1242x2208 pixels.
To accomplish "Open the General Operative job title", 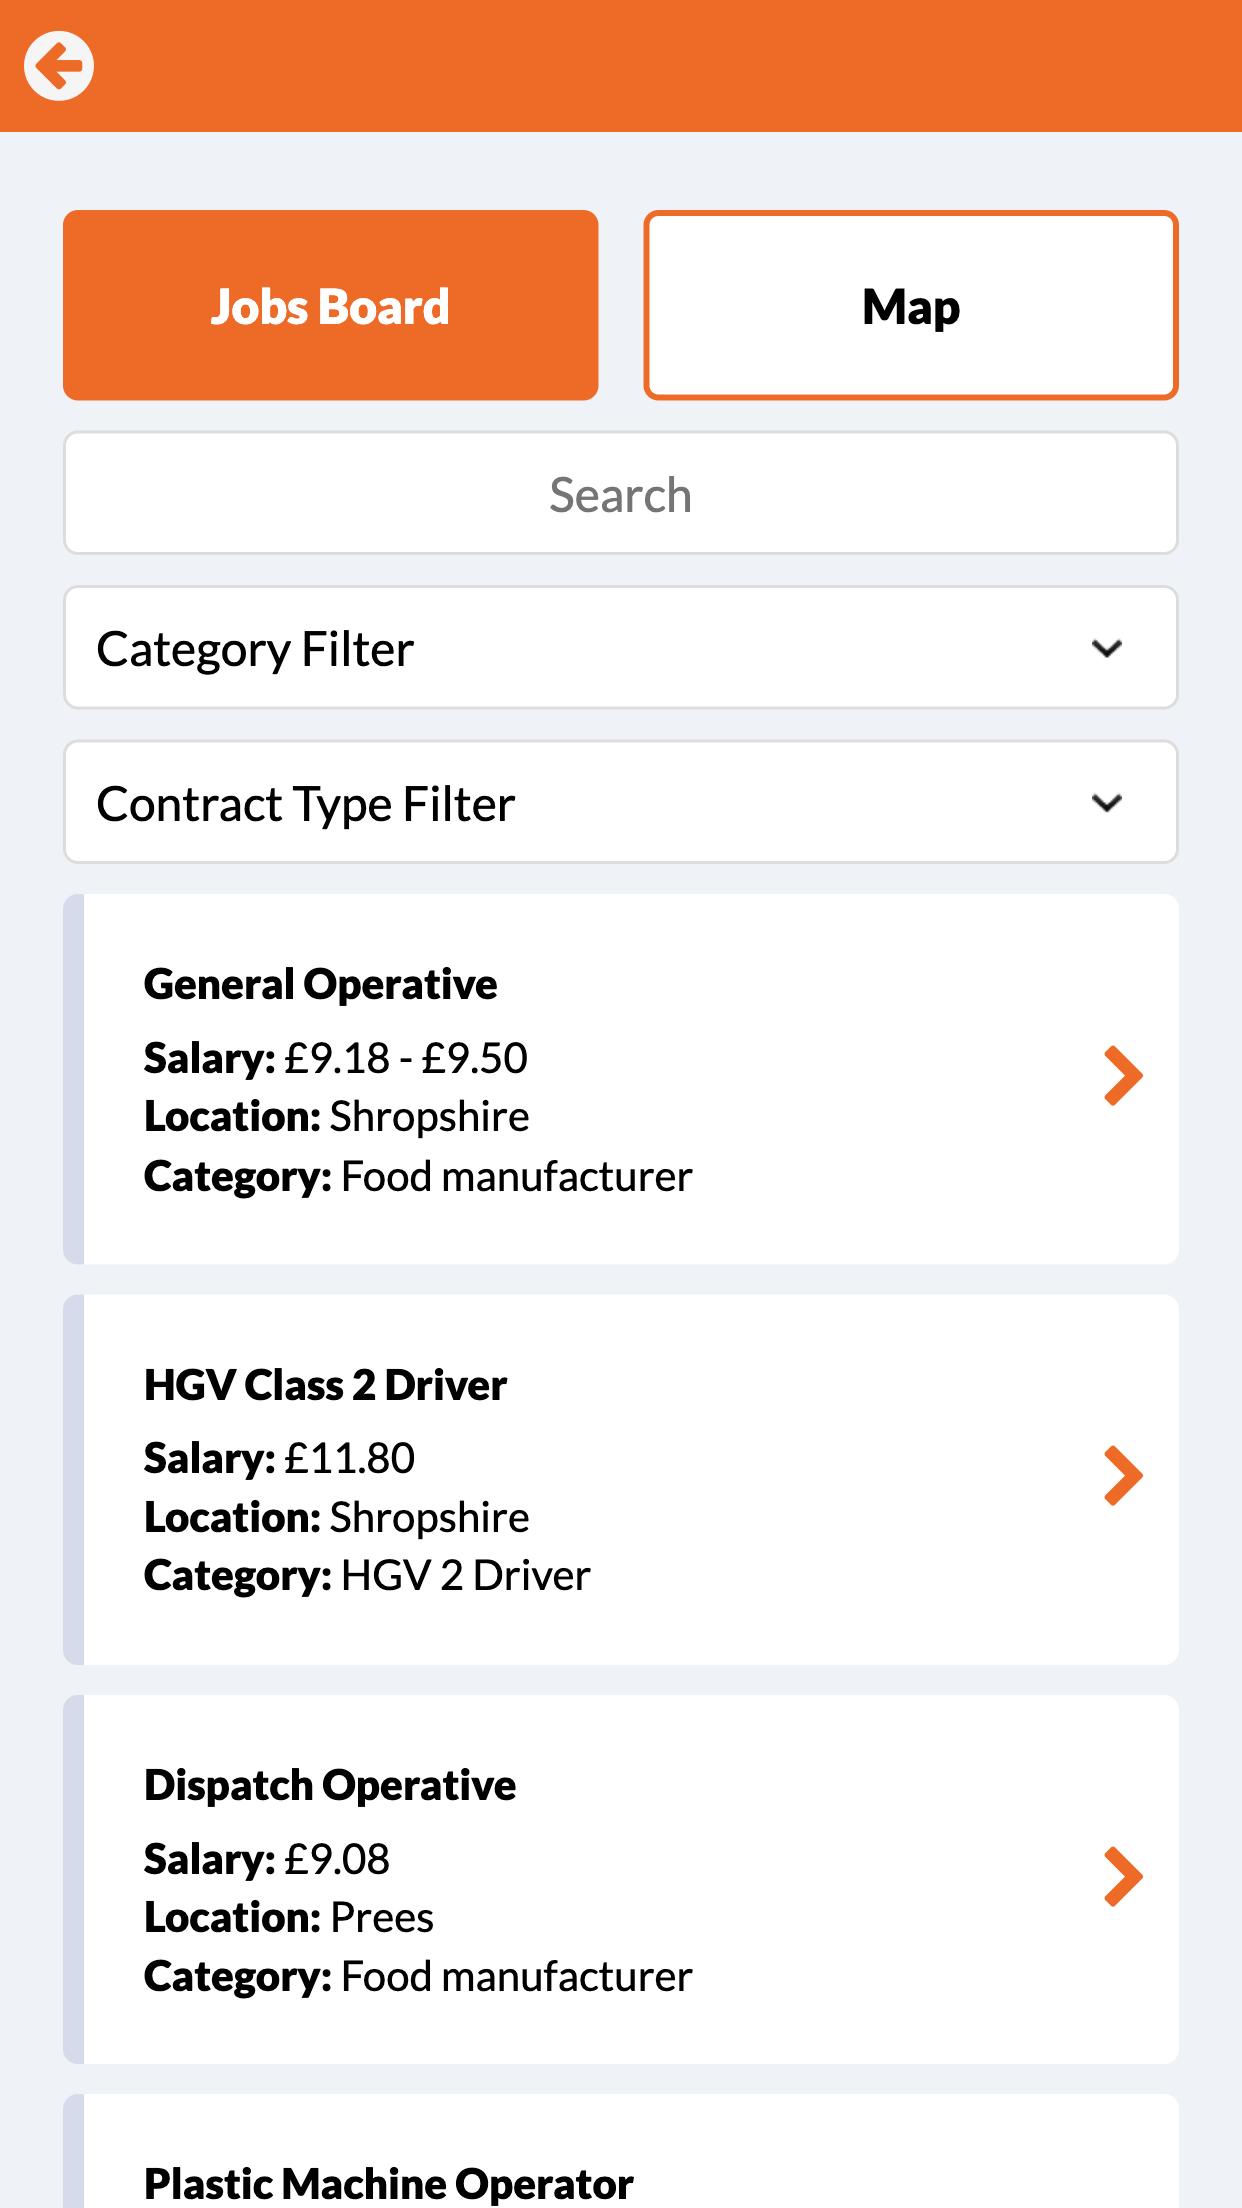I will click(x=320, y=985).
